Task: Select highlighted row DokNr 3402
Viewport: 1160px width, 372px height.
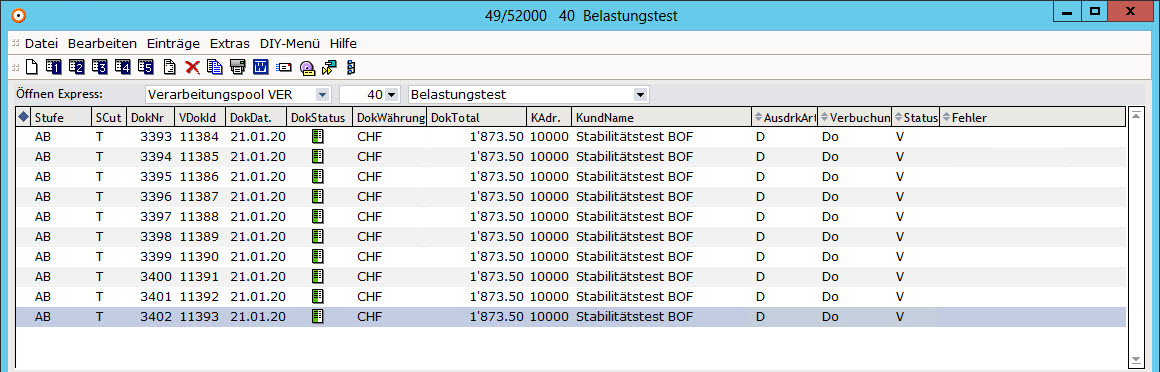Action: pyautogui.click(x=571, y=317)
